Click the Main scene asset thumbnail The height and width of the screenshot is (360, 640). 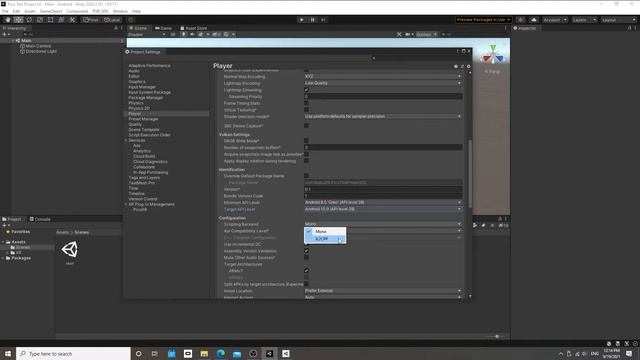pyautogui.click(x=70, y=250)
